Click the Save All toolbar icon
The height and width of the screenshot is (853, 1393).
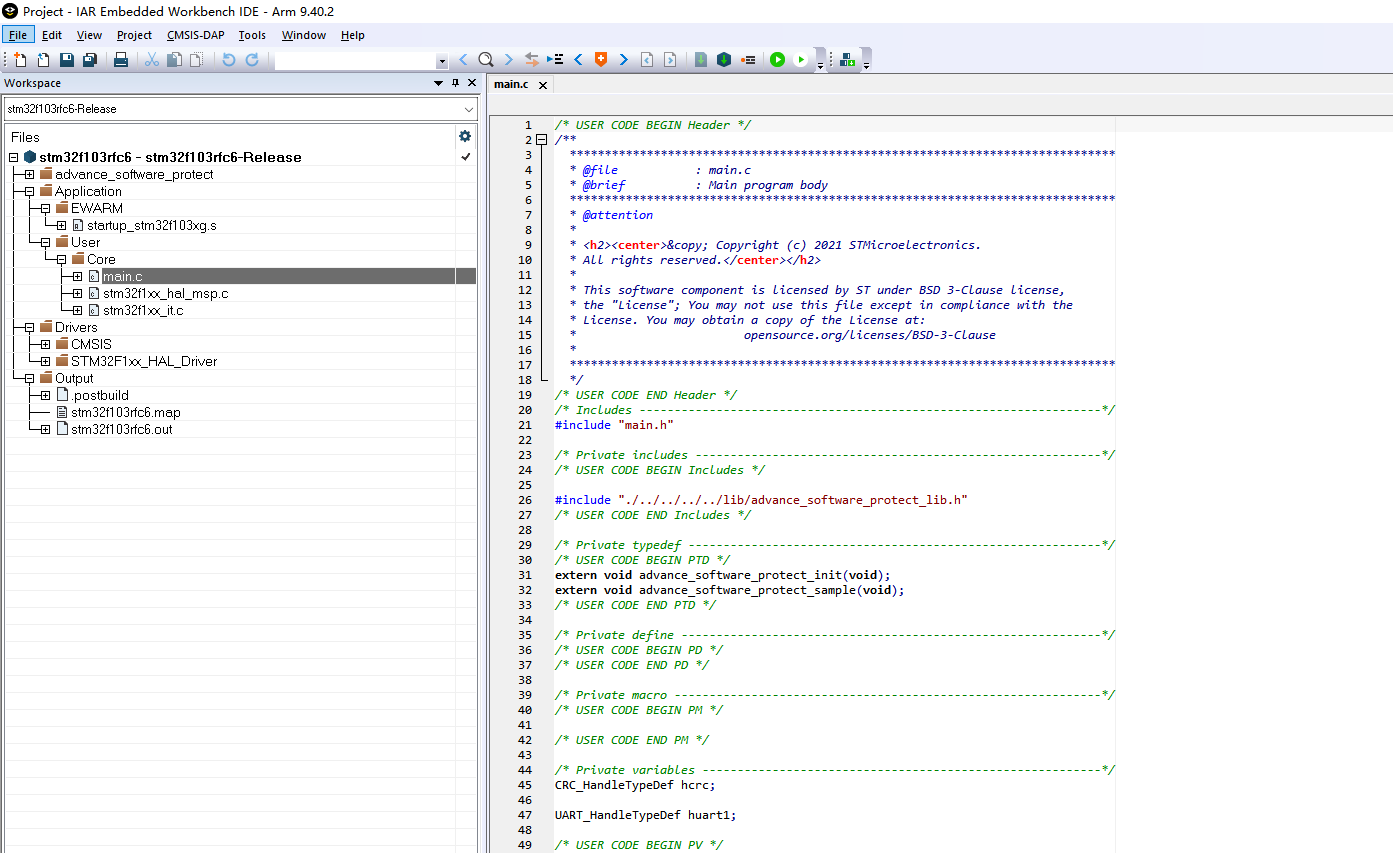click(89, 60)
